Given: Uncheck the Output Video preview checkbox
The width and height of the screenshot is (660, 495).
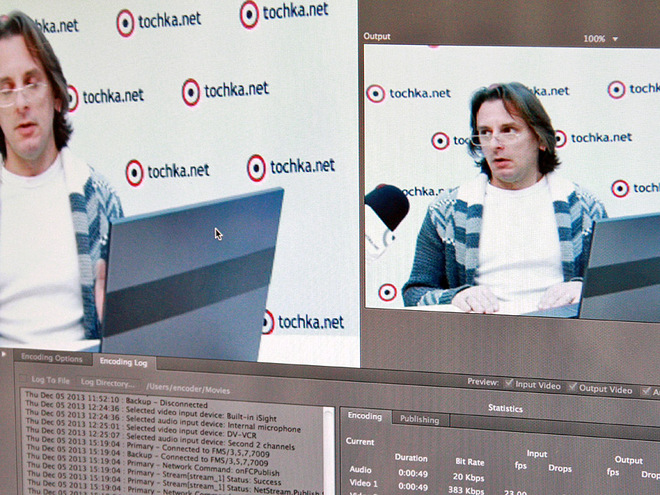Looking at the screenshot, I should click(572, 388).
